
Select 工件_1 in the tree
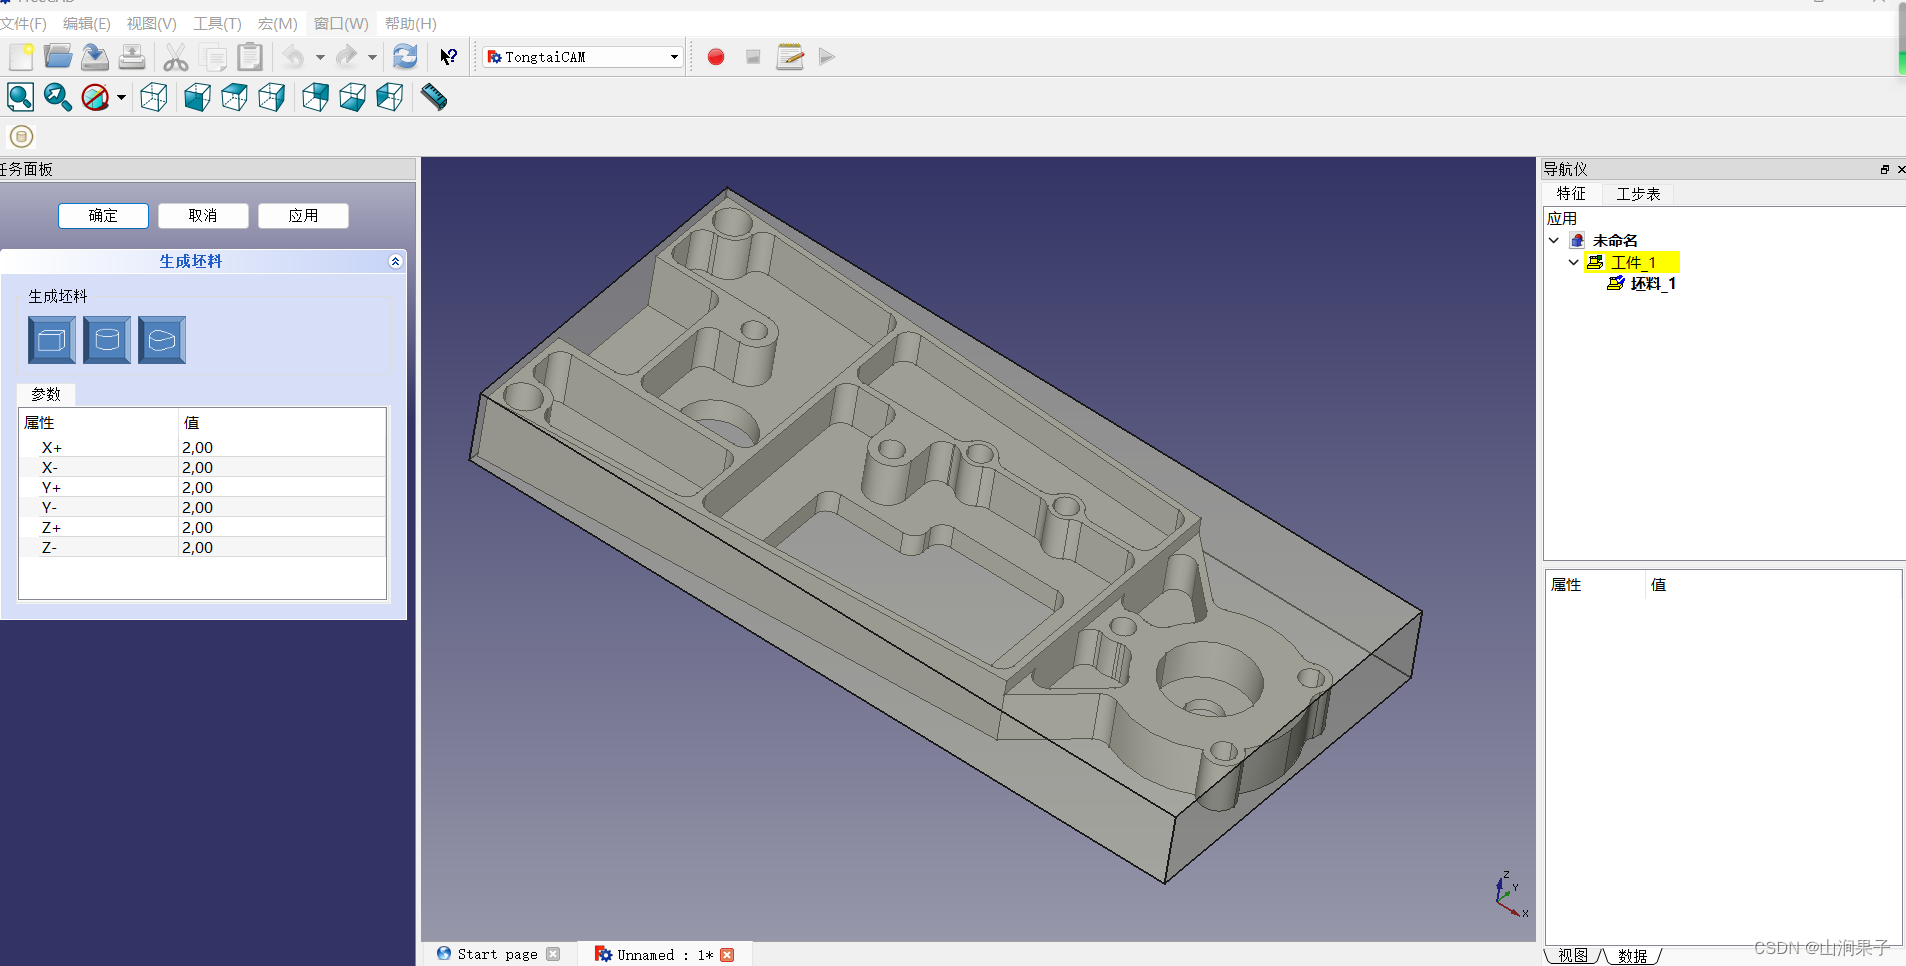point(1632,262)
